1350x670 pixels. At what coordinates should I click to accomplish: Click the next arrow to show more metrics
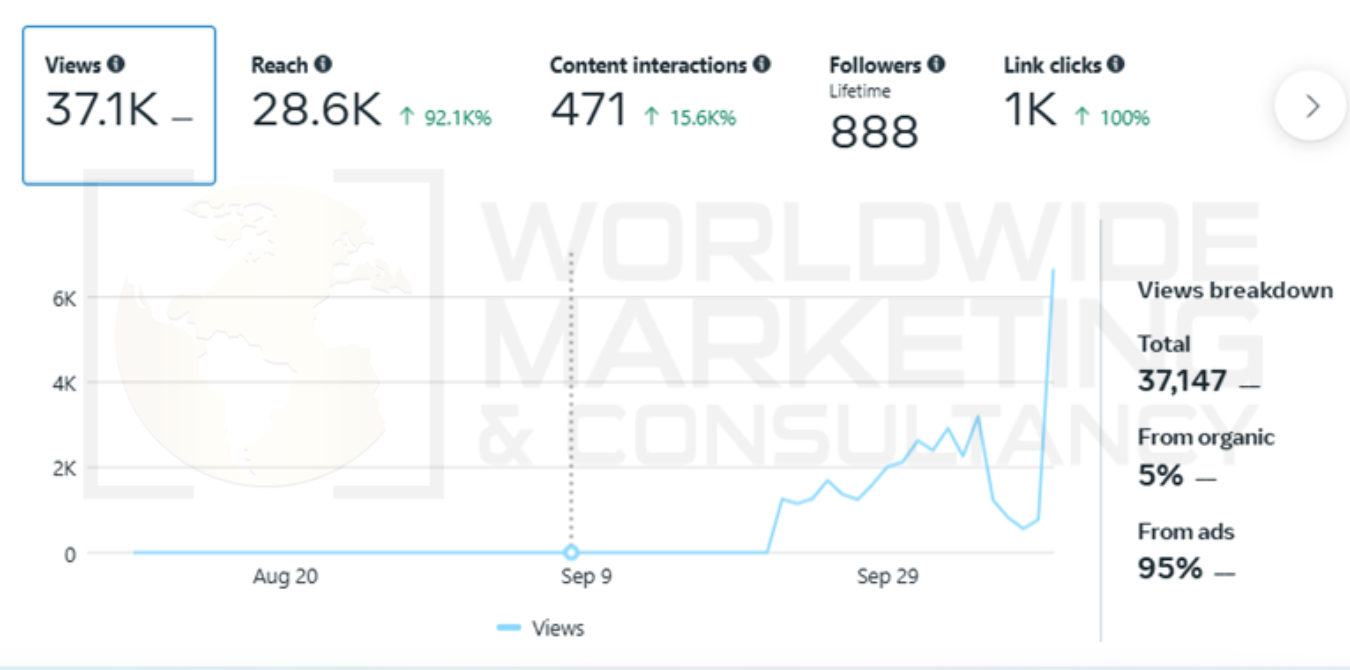tap(1312, 105)
